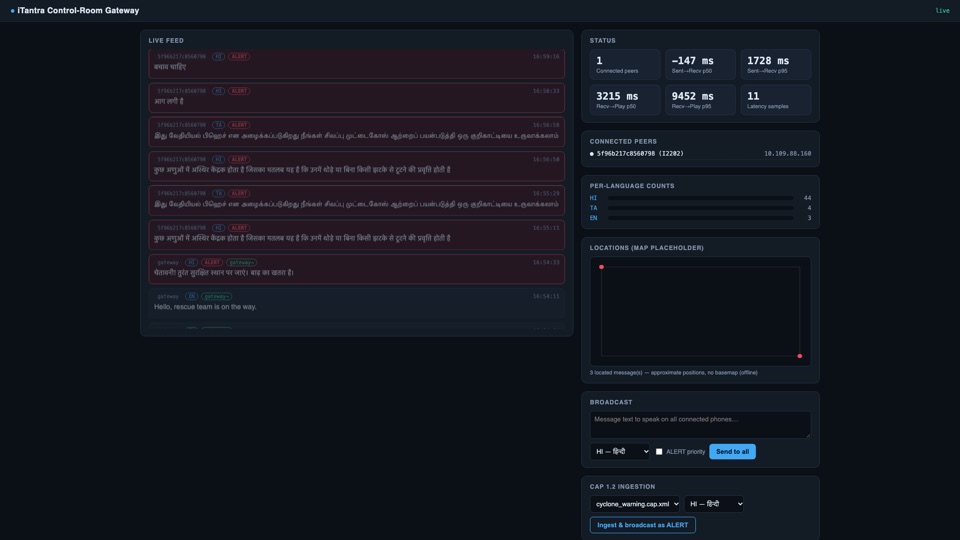Open the gateway alert message at 16:54:33
This screenshot has height=540, width=960.
click(x=356, y=269)
